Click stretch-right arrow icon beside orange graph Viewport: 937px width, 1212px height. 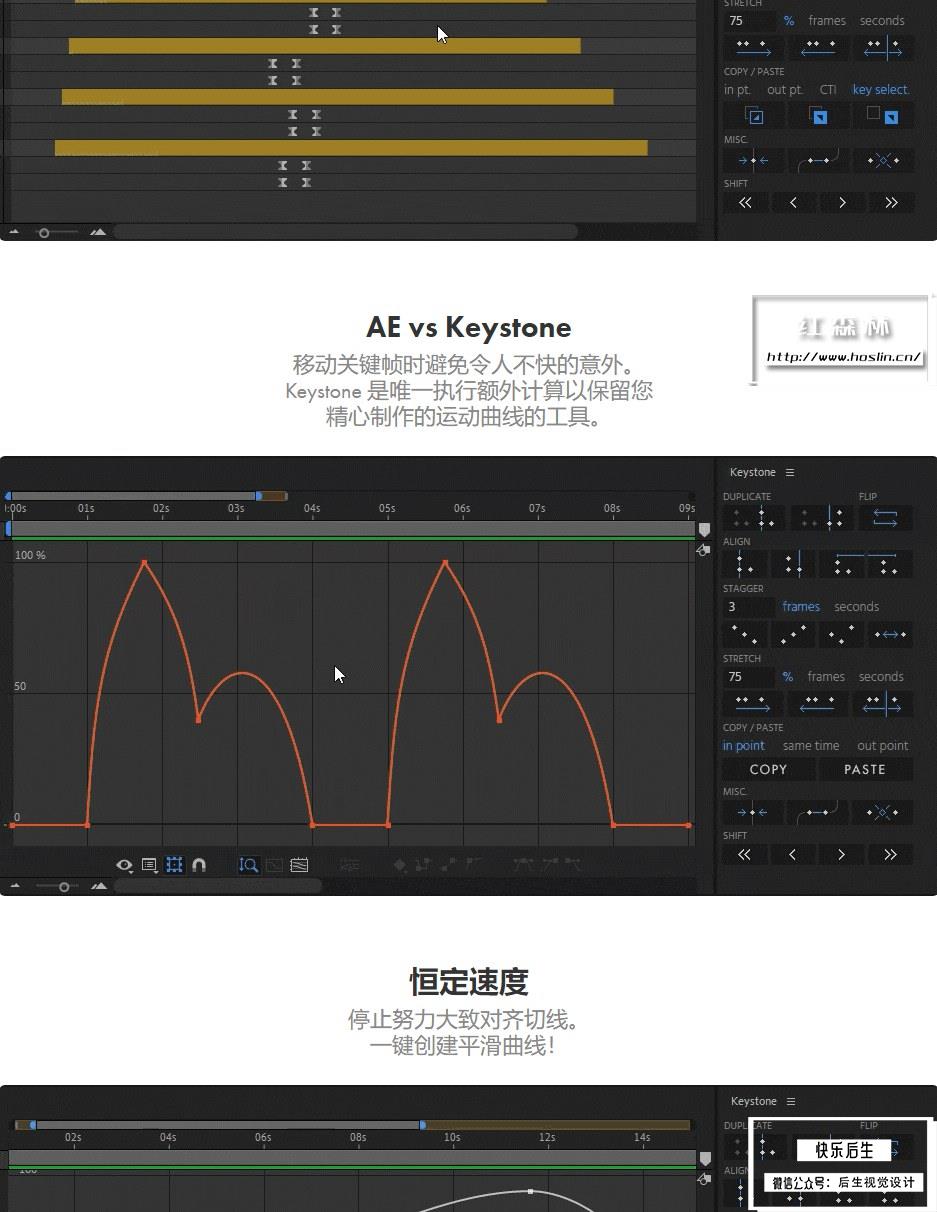pyautogui.click(x=753, y=704)
